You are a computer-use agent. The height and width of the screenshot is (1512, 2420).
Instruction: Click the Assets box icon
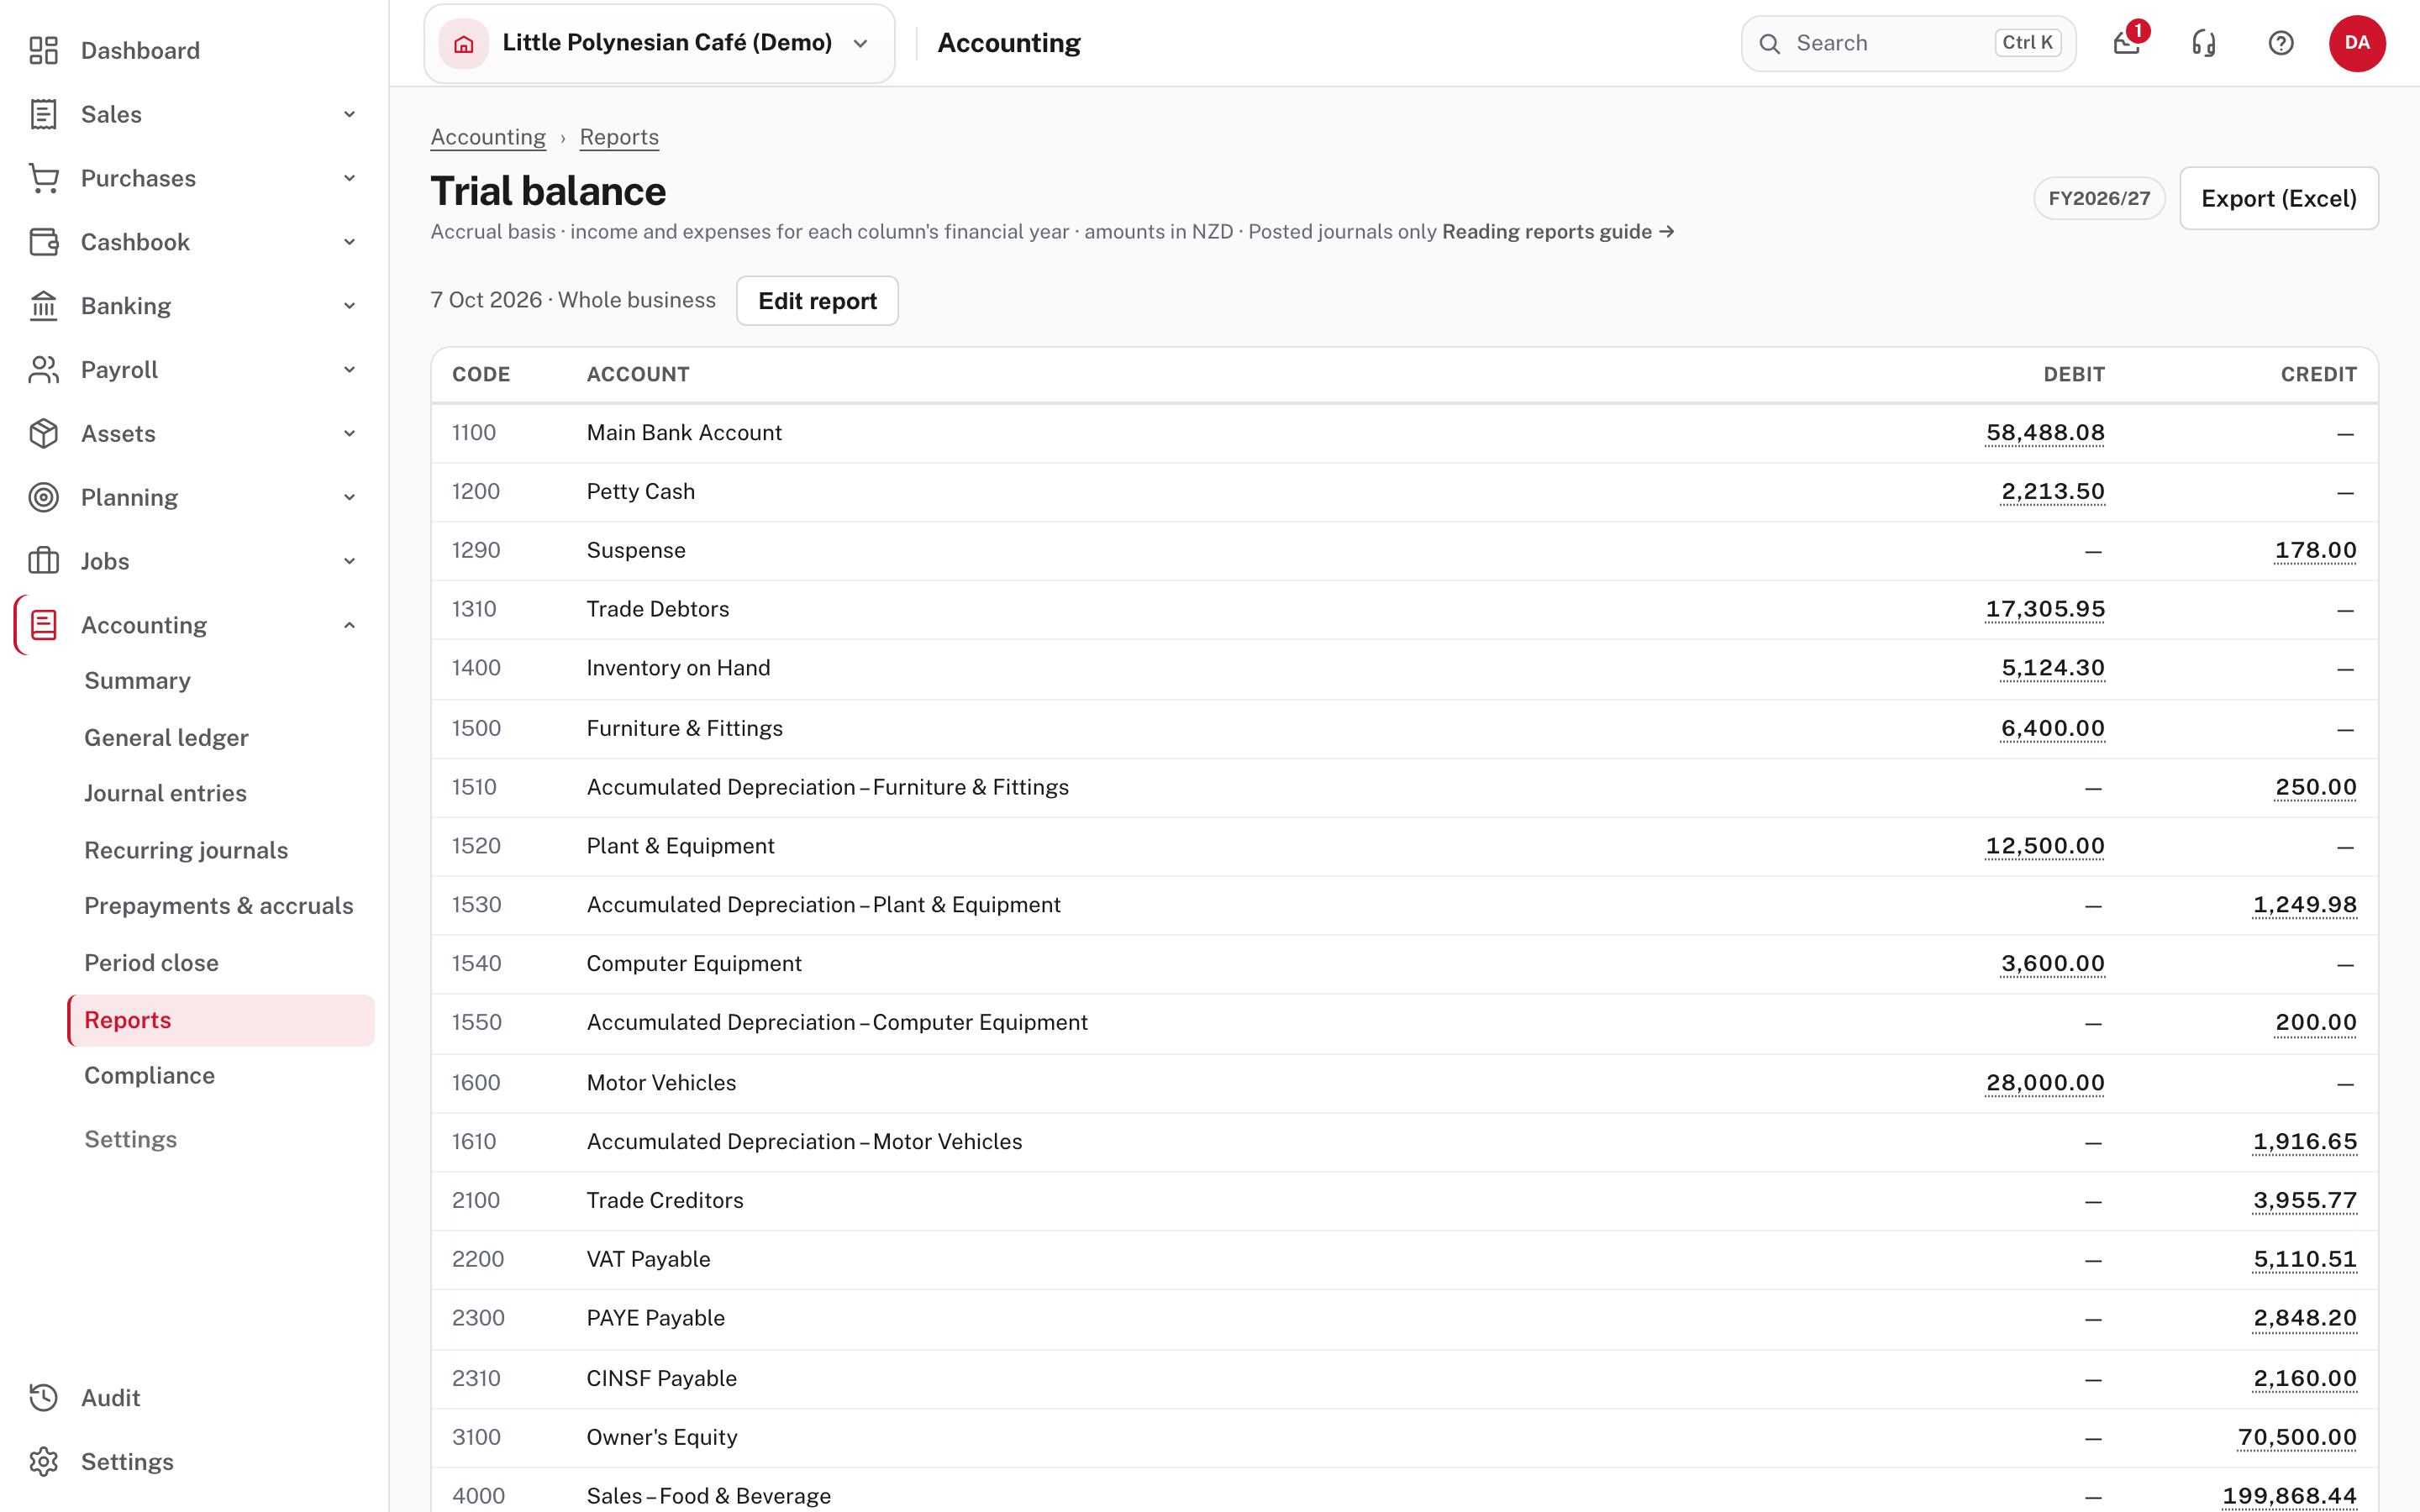tap(43, 434)
